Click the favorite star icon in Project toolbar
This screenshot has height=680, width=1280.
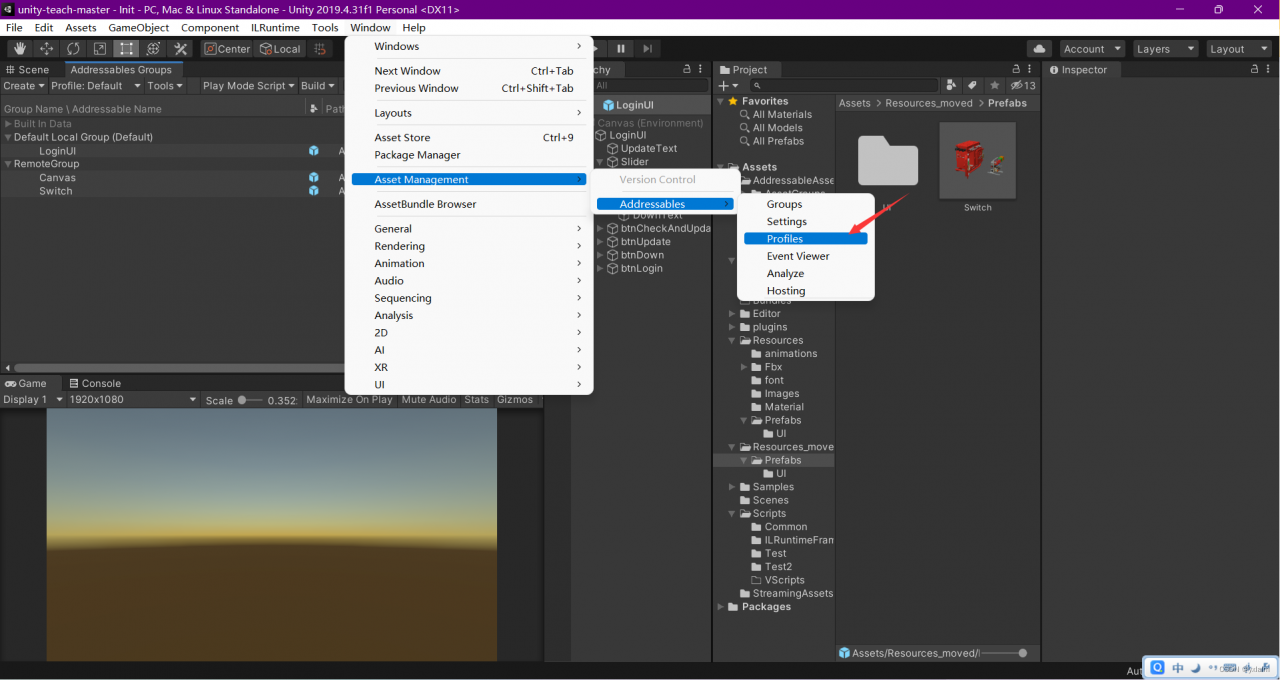point(995,86)
